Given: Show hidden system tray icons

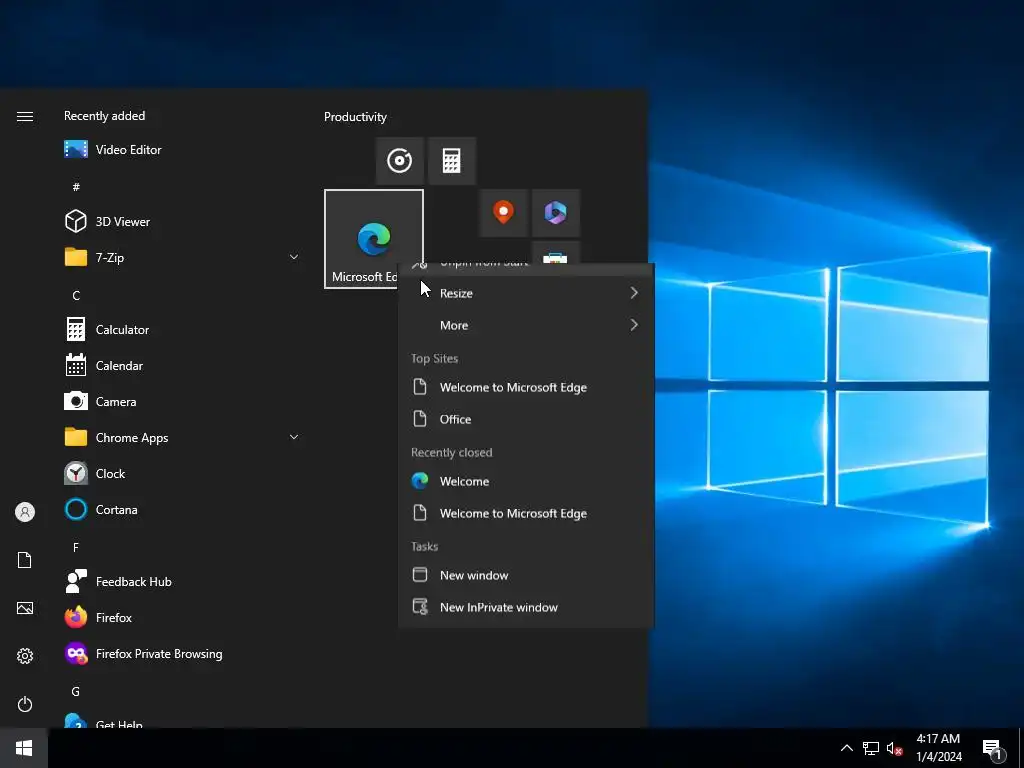Looking at the screenshot, I should (846, 748).
